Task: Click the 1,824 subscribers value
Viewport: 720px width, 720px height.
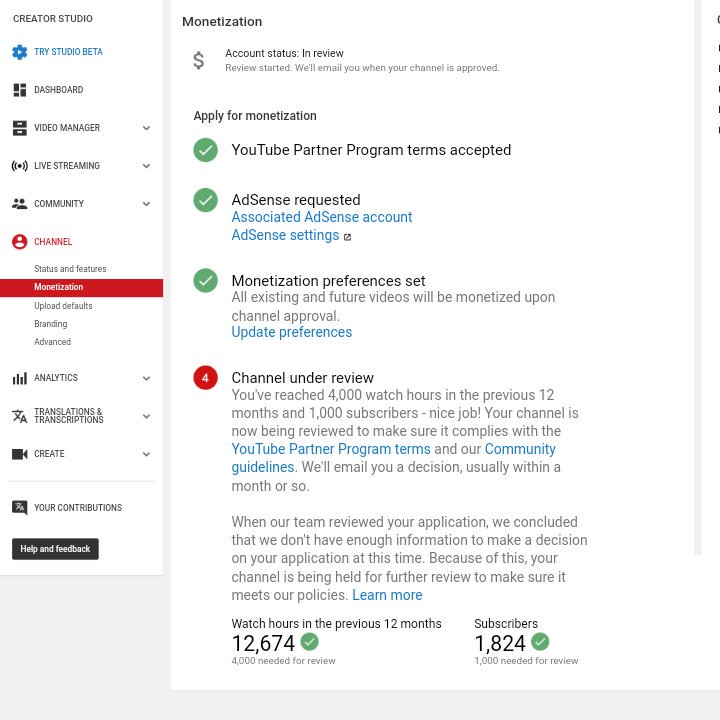Action: (500, 643)
